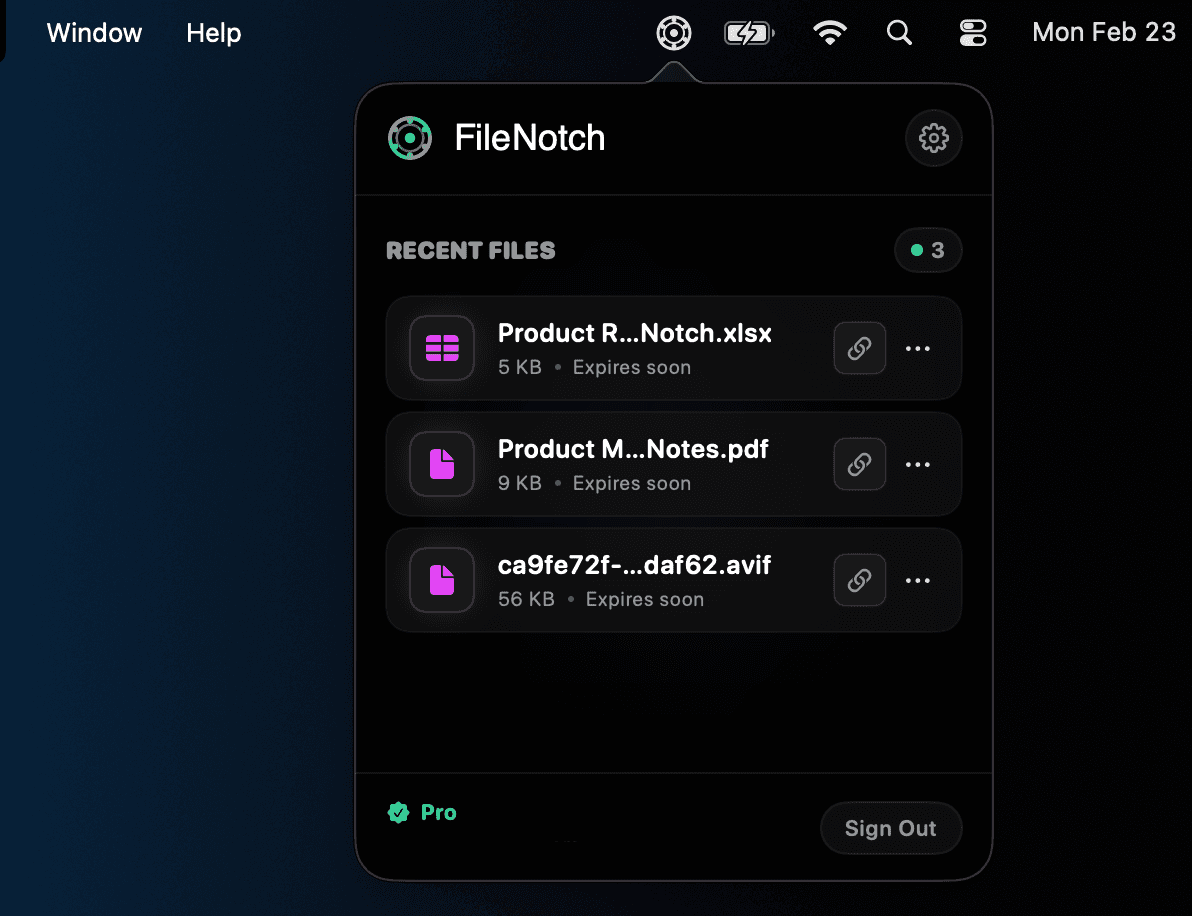This screenshot has width=1192, height=916.
Task: Open the more options menu for the PDF file
Action: pos(918,464)
